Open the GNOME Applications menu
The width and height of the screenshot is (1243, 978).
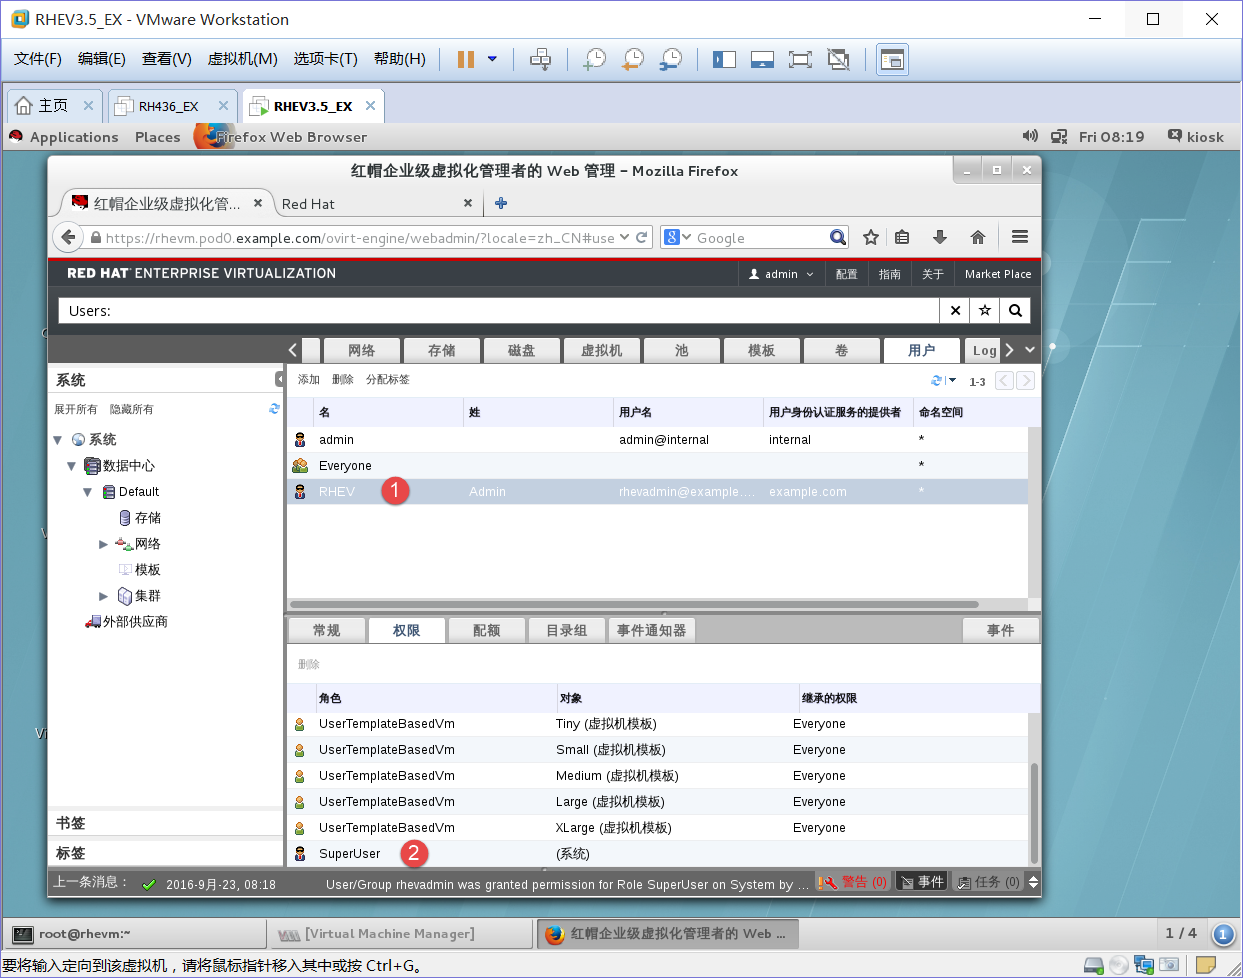tap(74, 137)
